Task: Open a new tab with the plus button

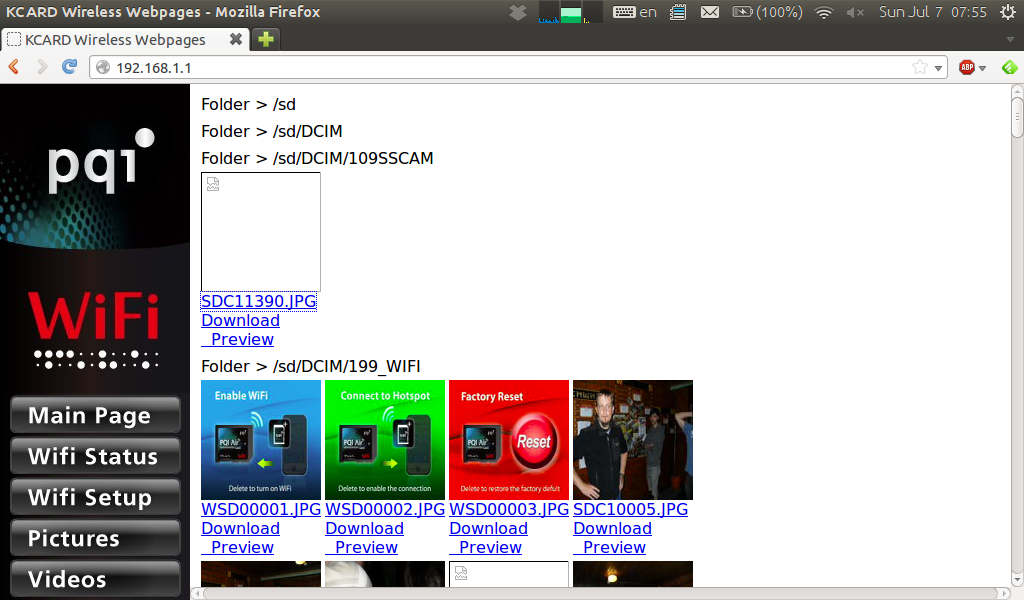Action: 265,39
